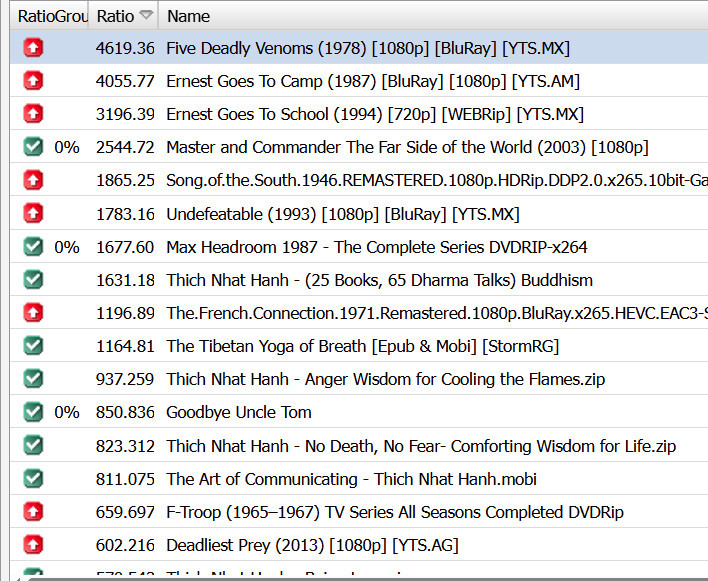
Task: Click green check icon for Goodbye Uncle Tom
Action: coord(33,412)
